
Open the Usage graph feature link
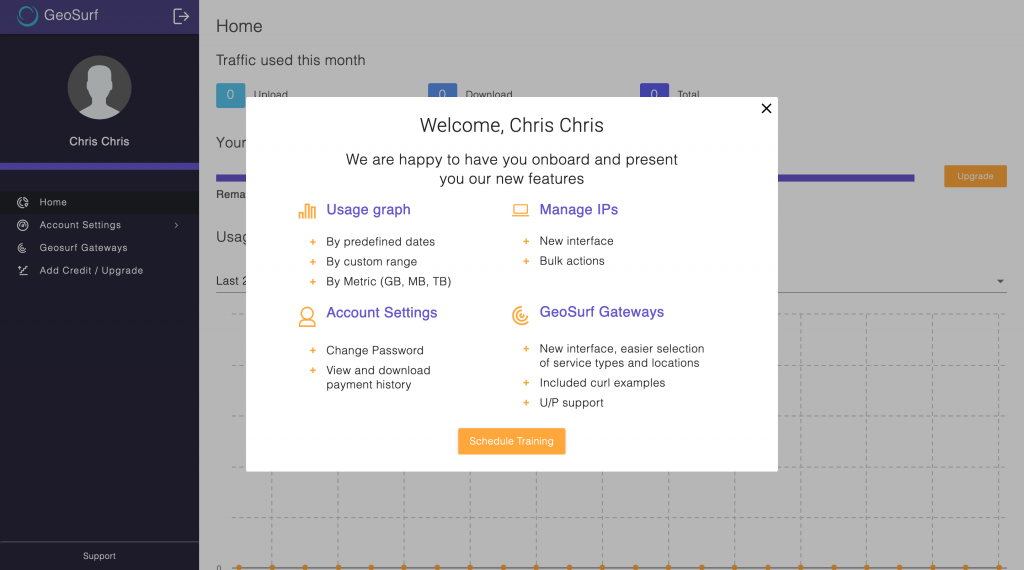point(368,210)
